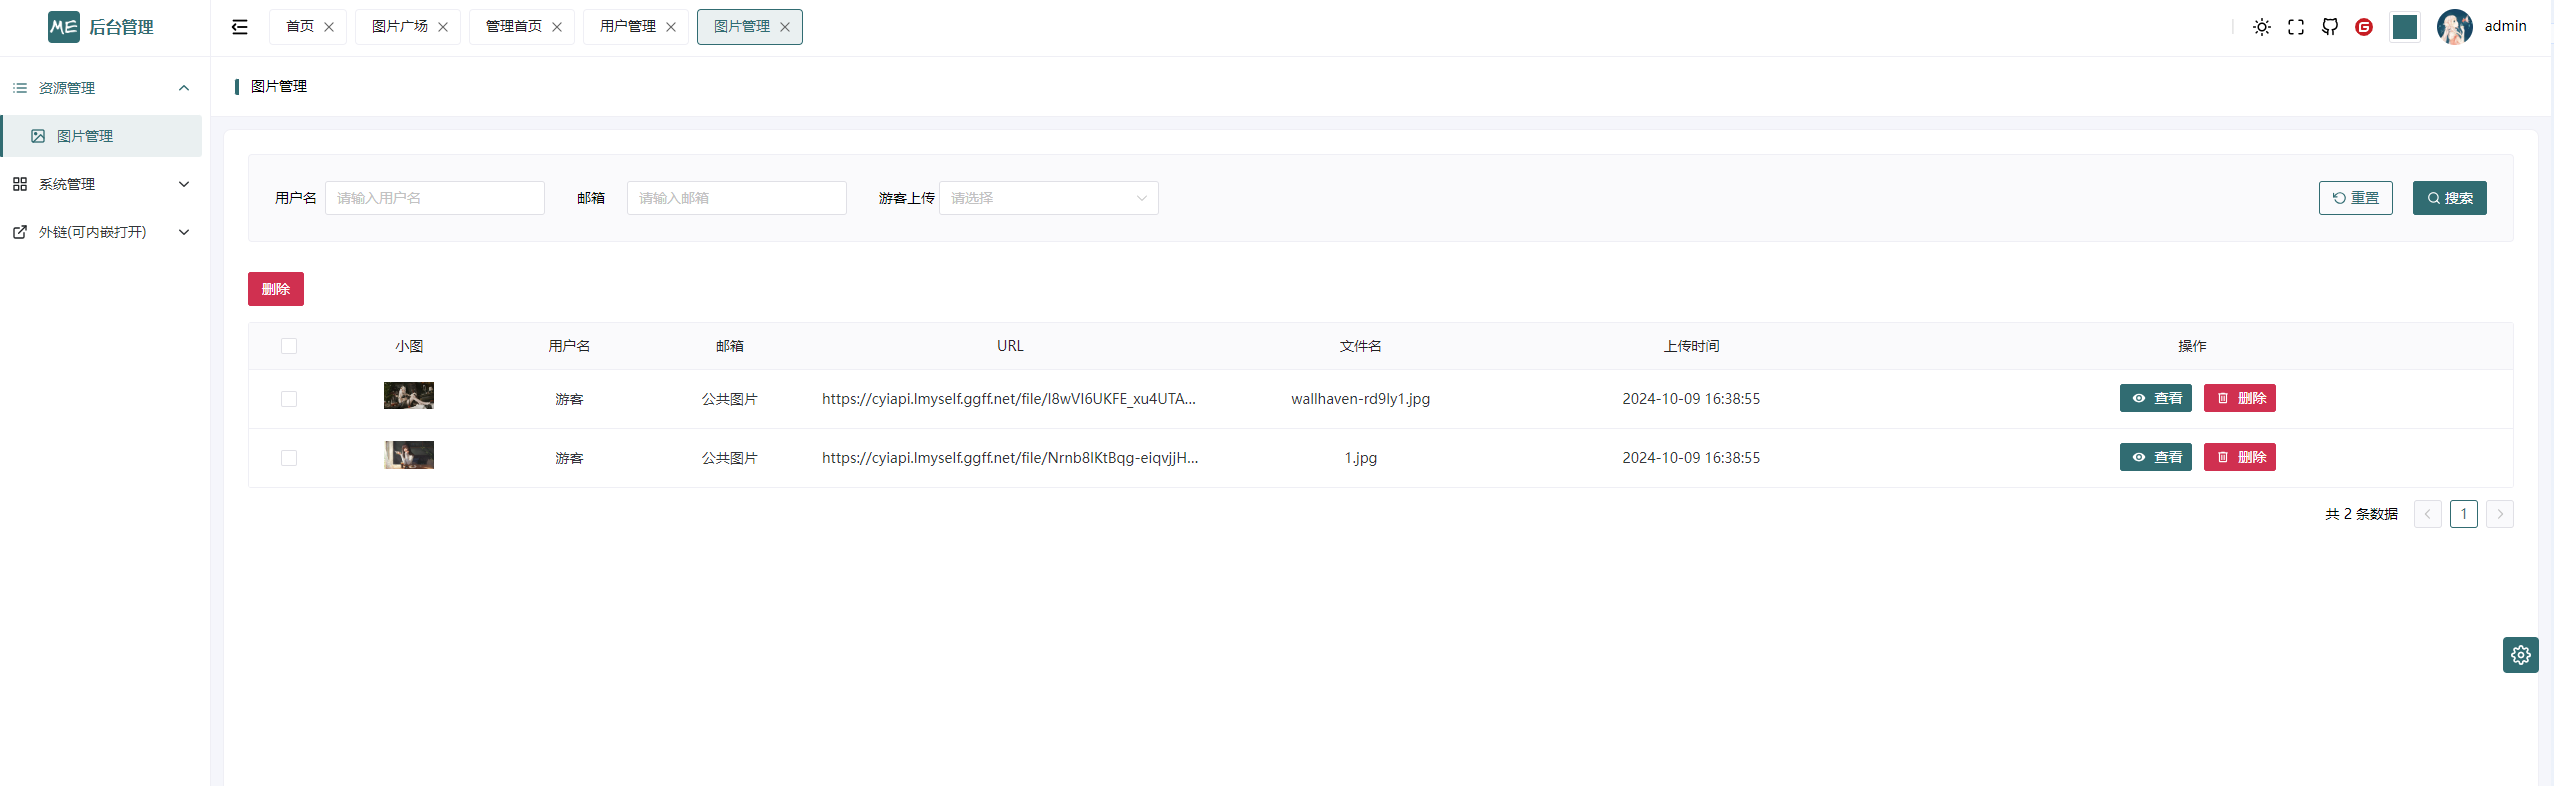Toggle light/dark theme sun icon
Viewport: 2554px width, 786px height.
pyautogui.click(x=2261, y=27)
